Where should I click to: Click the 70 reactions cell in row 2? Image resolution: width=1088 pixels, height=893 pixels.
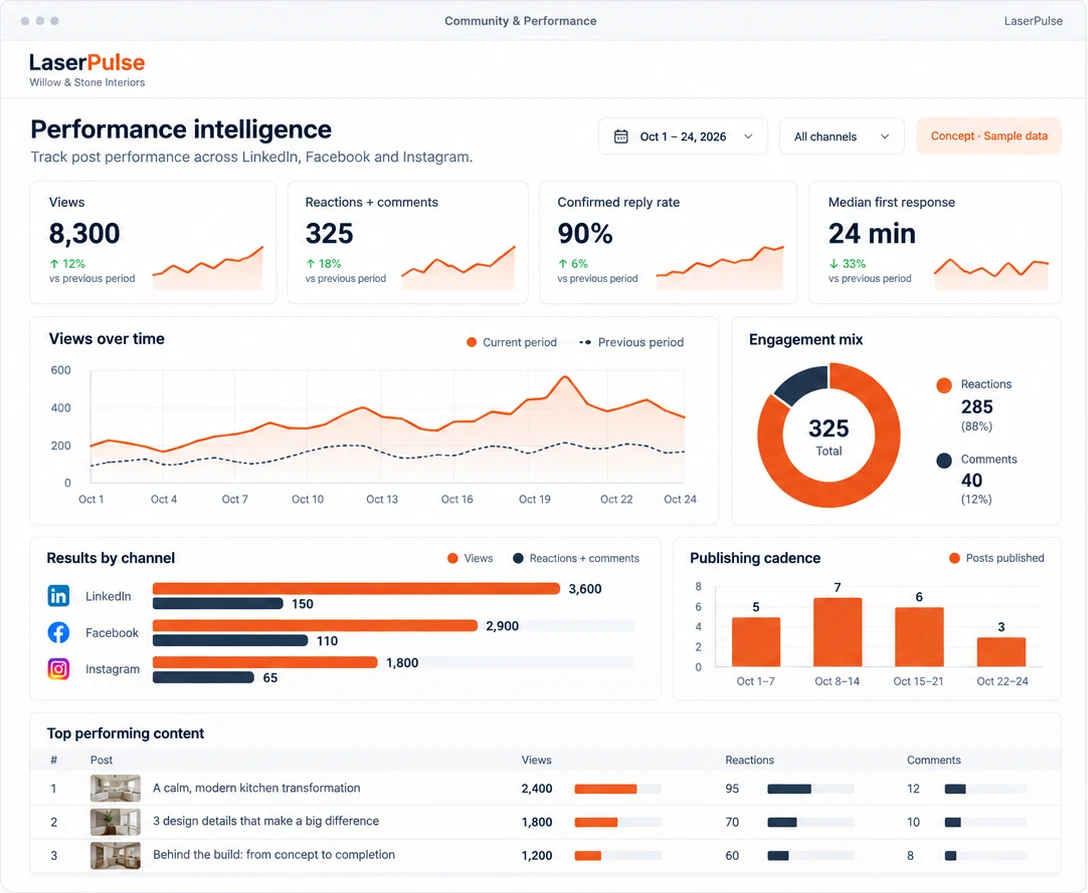(732, 822)
